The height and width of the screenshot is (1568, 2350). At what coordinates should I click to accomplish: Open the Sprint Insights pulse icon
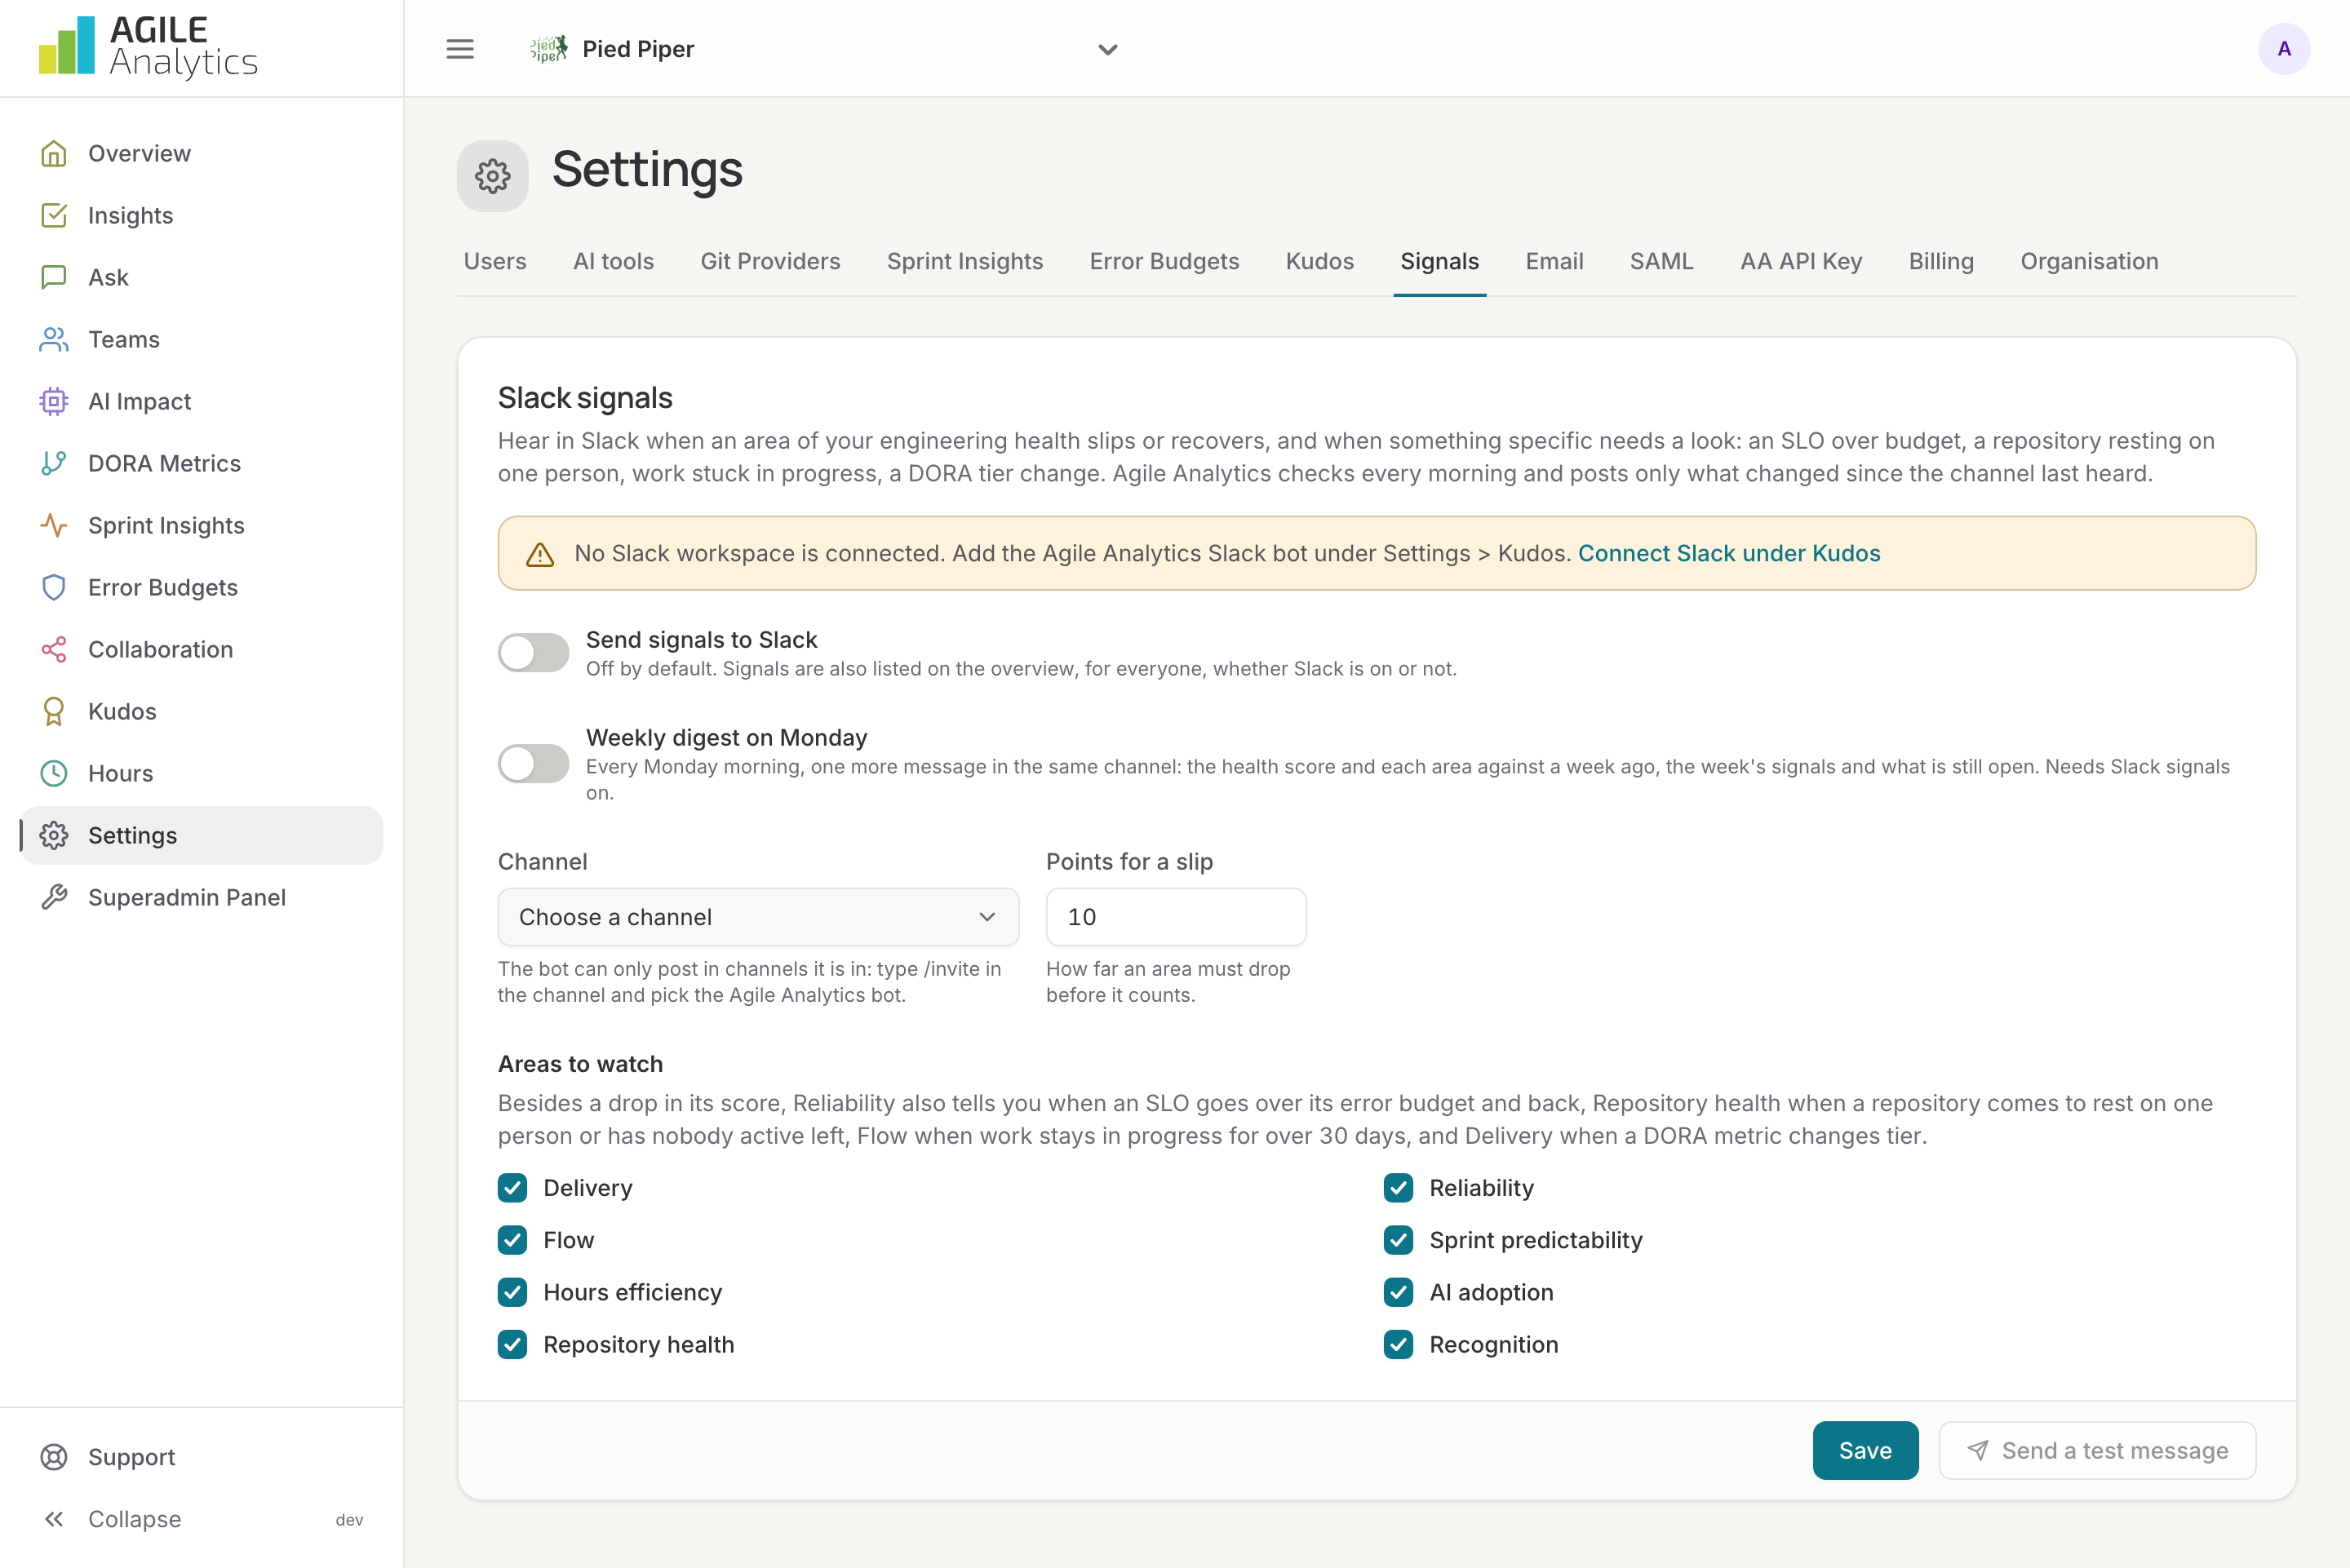point(54,525)
